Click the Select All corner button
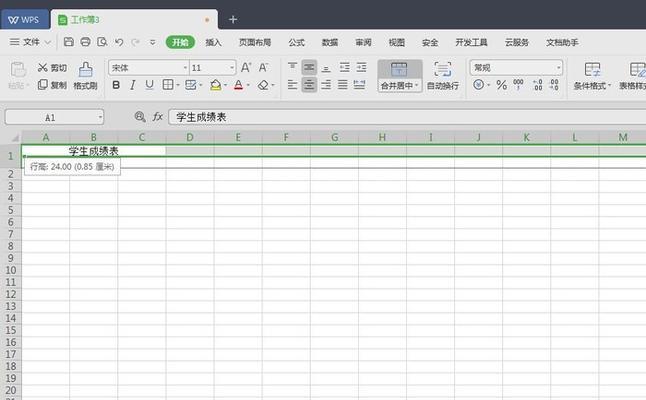The height and width of the screenshot is (400, 646). (x=13, y=138)
